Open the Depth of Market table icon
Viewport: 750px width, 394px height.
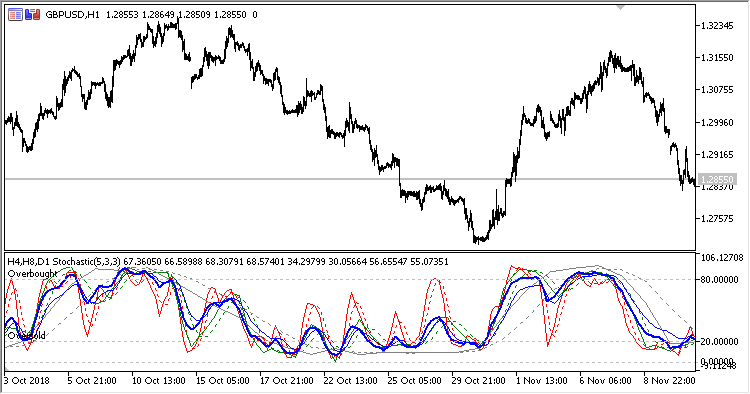[x=15, y=15]
